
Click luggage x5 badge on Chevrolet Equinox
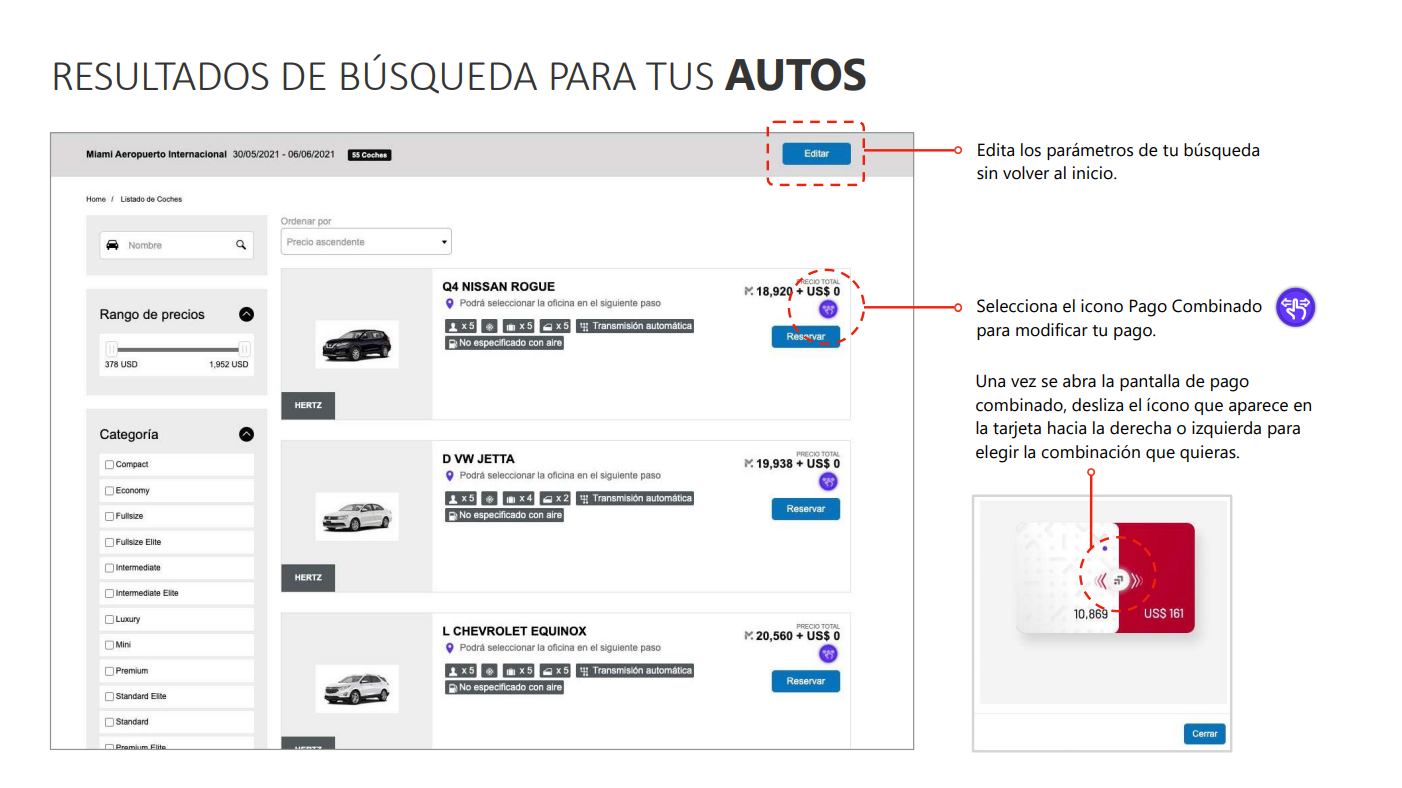point(519,670)
